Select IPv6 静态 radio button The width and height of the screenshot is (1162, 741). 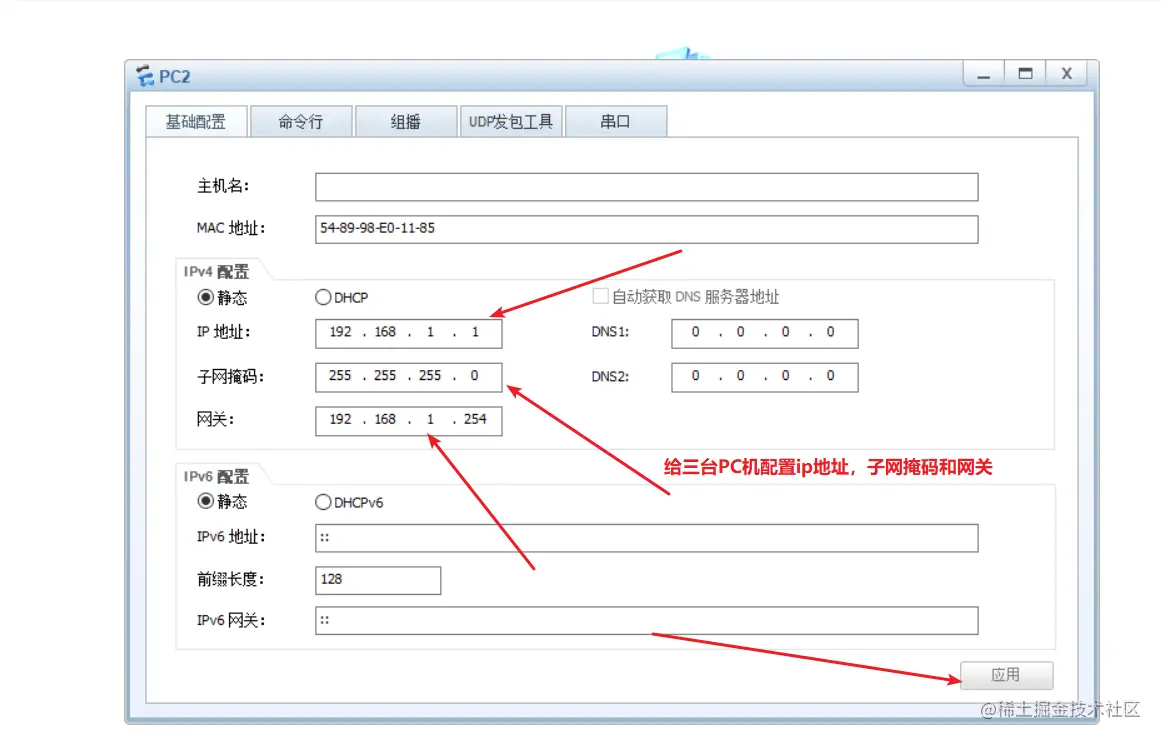pyautogui.click(x=205, y=502)
